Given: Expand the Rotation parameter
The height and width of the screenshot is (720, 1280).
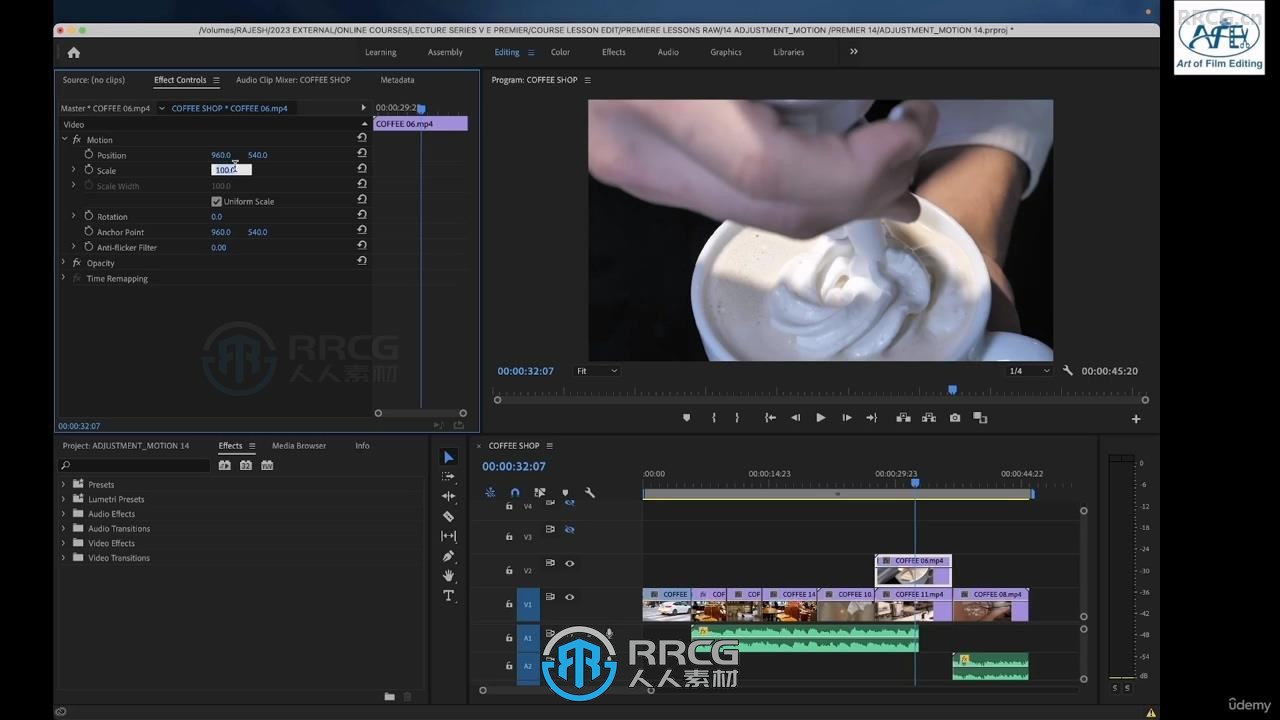Looking at the screenshot, I should [x=73, y=216].
